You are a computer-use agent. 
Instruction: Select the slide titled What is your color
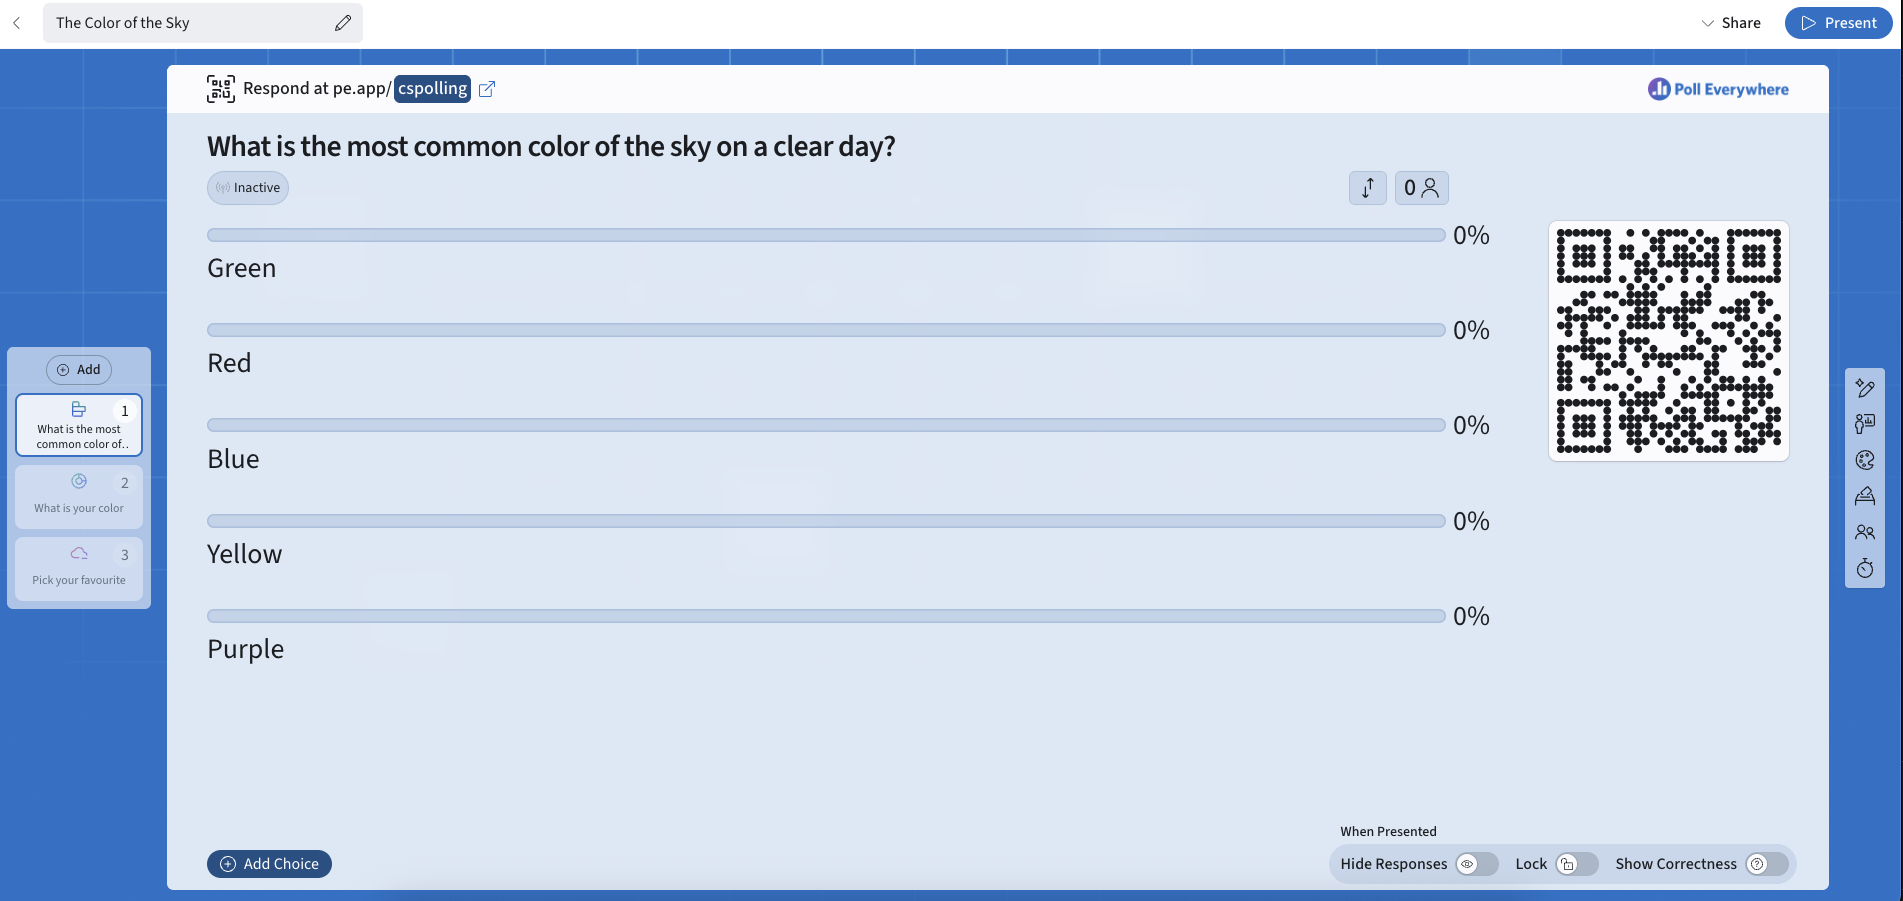click(x=78, y=496)
